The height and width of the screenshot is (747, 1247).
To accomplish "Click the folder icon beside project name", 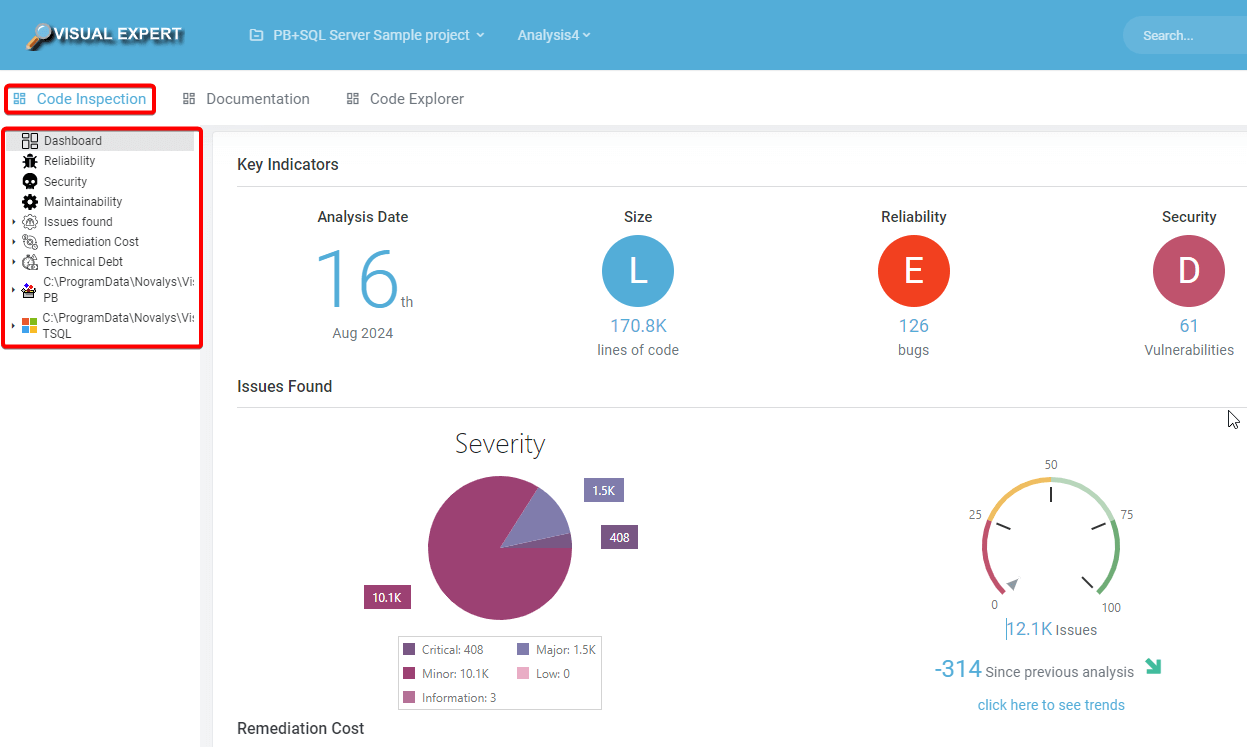I will [x=257, y=35].
